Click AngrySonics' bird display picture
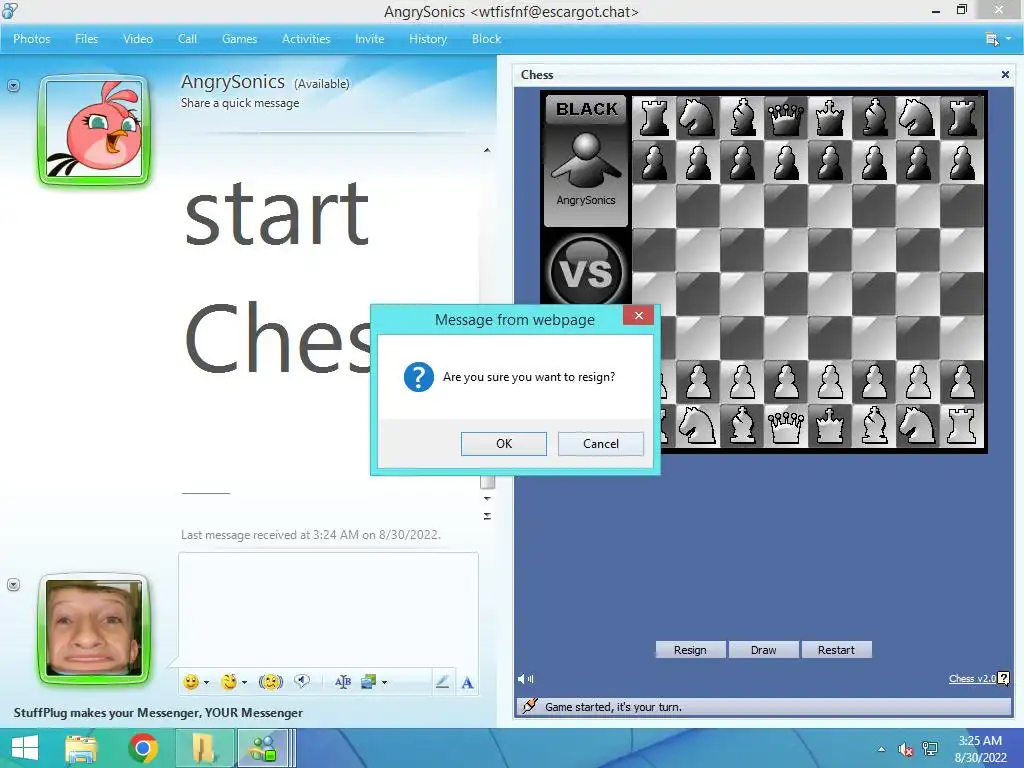The height and width of the screenshot is (768, 1024). (95, 129)
